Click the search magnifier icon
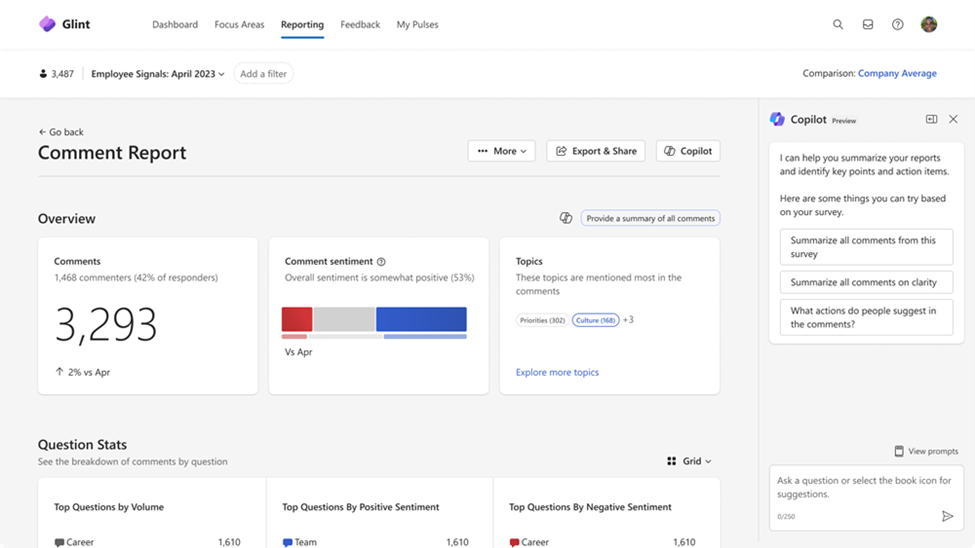Viewport: 975px width, 548px height. [838, 24]
